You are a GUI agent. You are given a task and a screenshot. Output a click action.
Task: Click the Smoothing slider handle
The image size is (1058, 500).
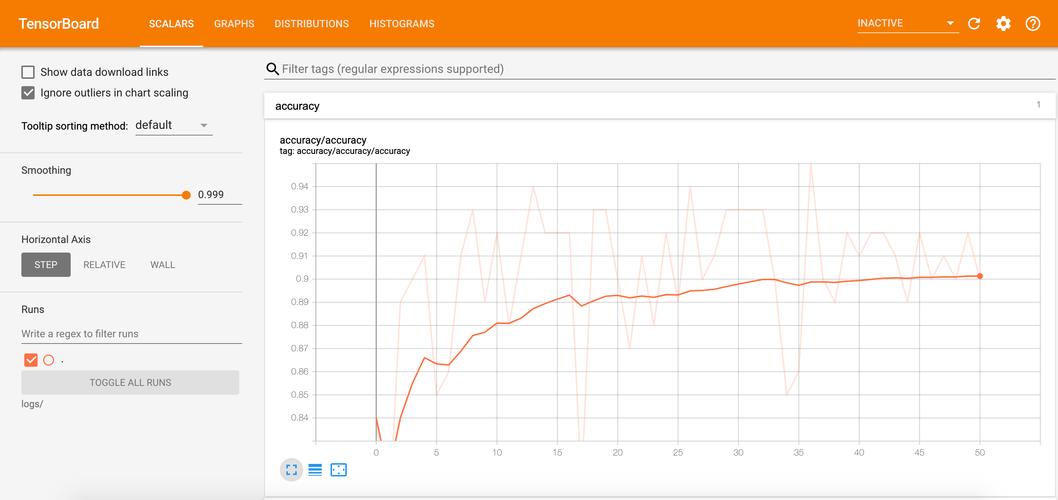click(186, 195)
